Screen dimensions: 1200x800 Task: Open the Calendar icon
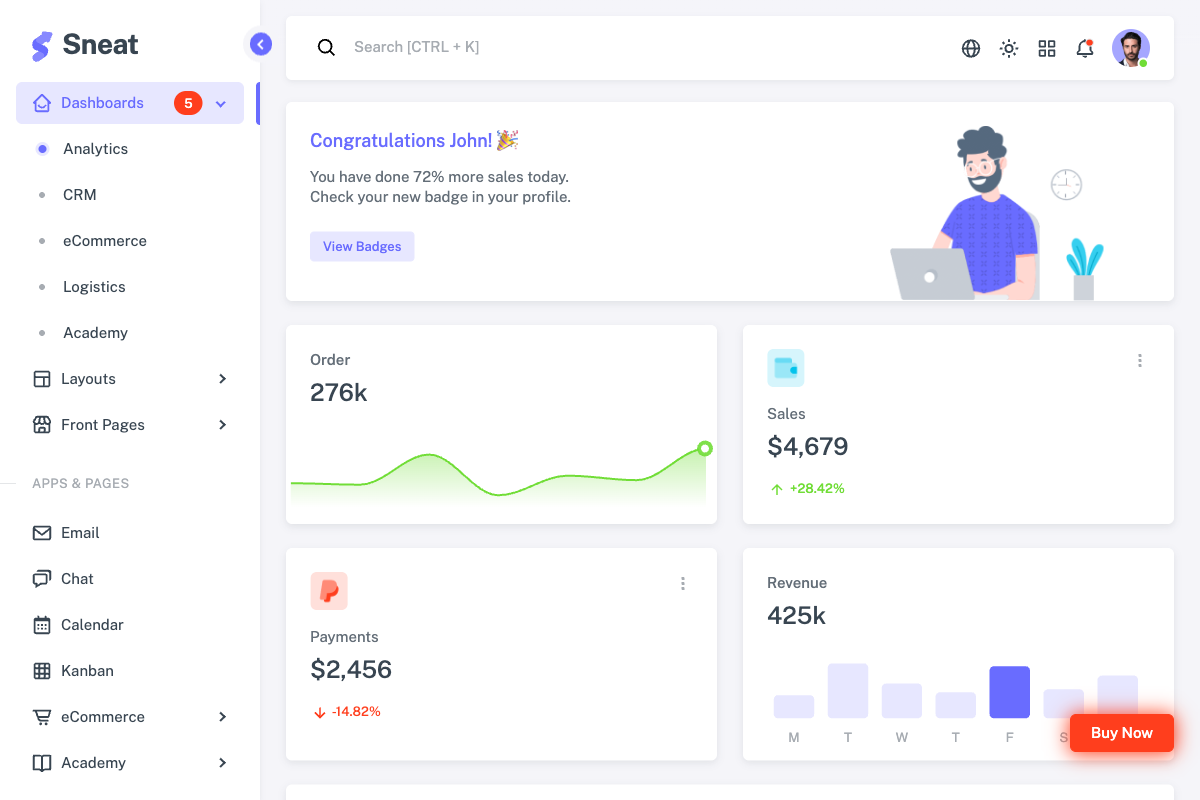[x=41, y=624]
